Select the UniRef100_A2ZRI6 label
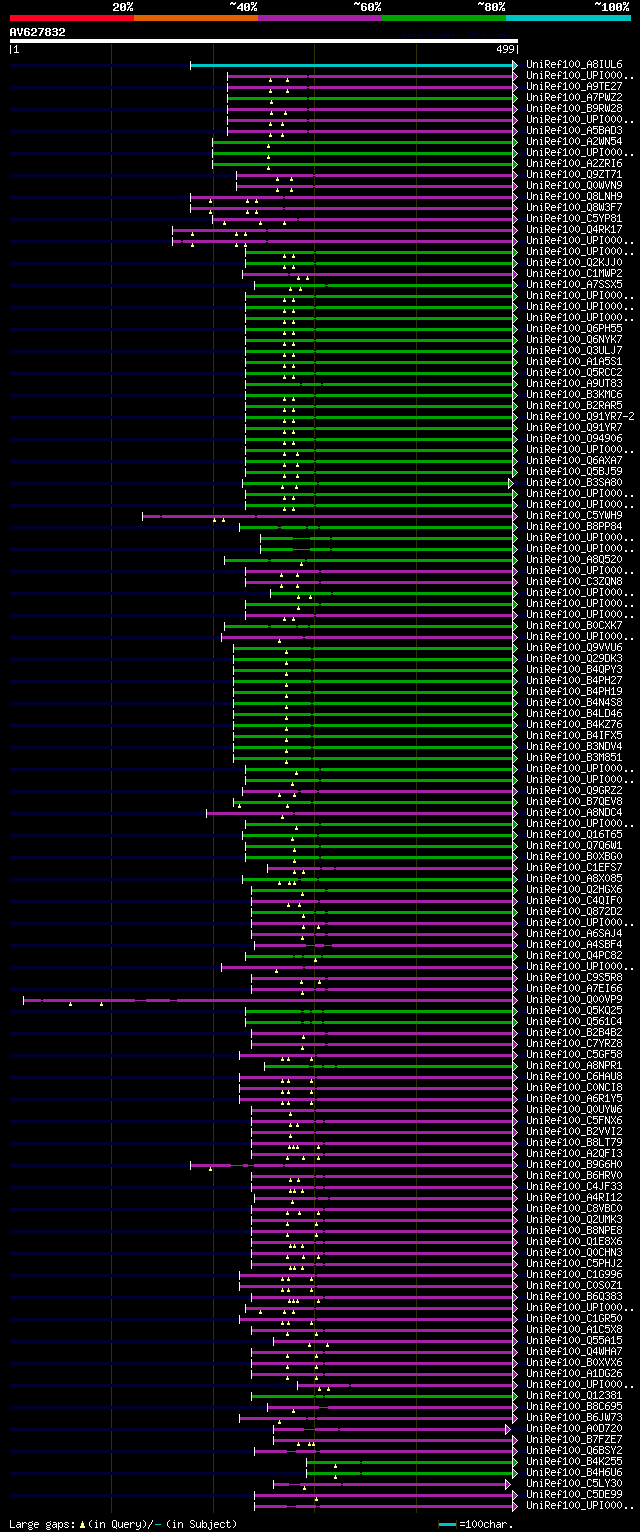The height and width of the screenshot is (1532, 640). tap(574, 164)
